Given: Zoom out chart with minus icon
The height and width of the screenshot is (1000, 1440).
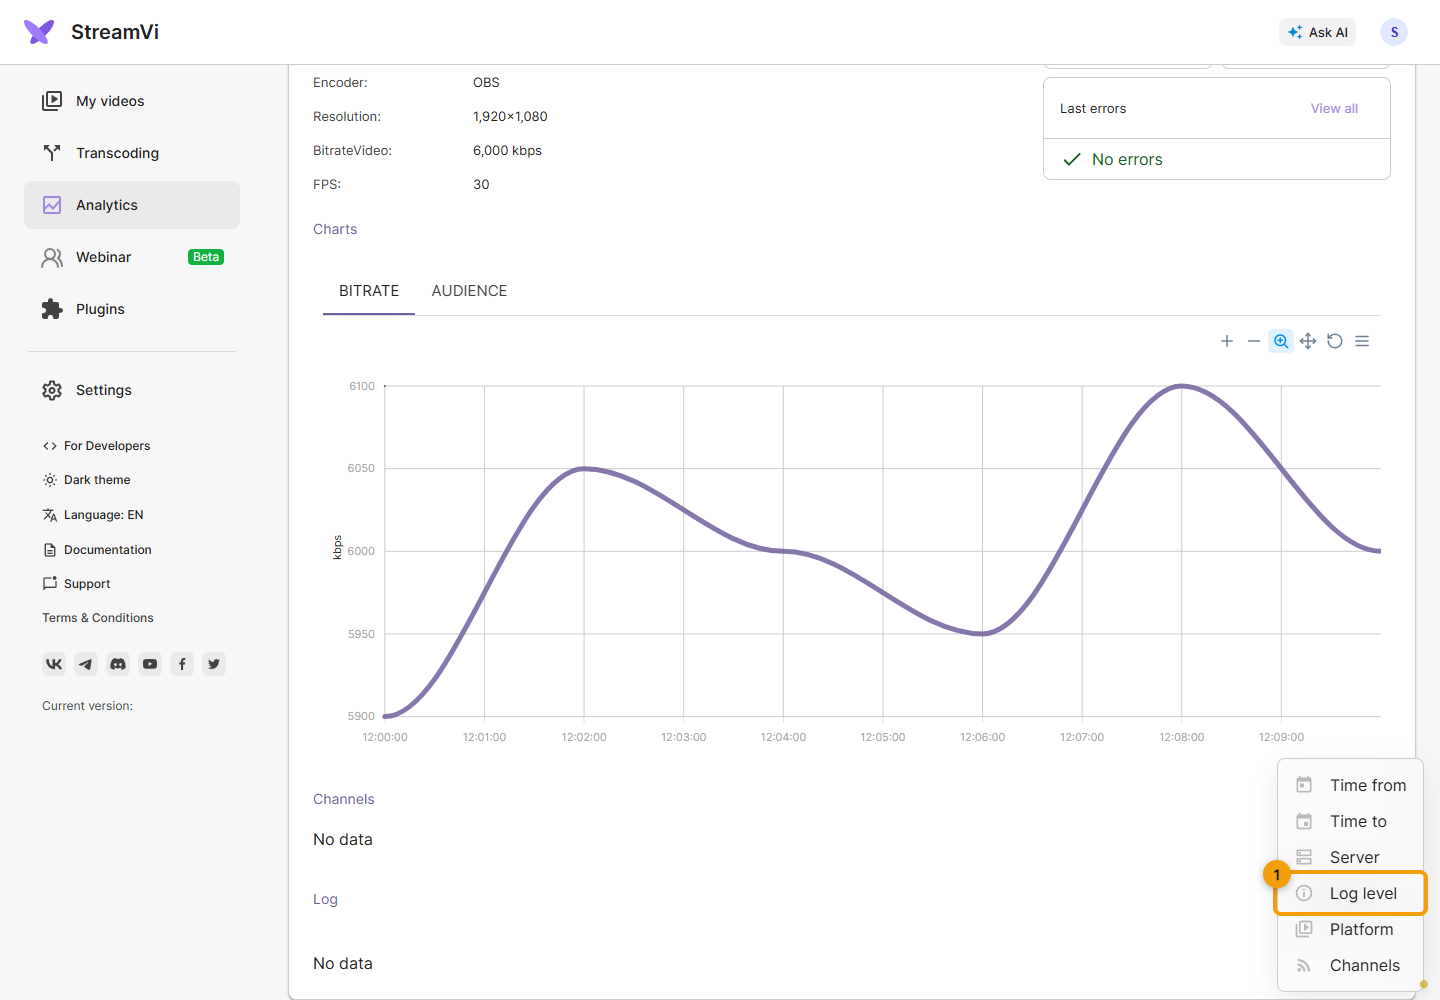Looking at the screenshot, I should [x=1254, y=341].
